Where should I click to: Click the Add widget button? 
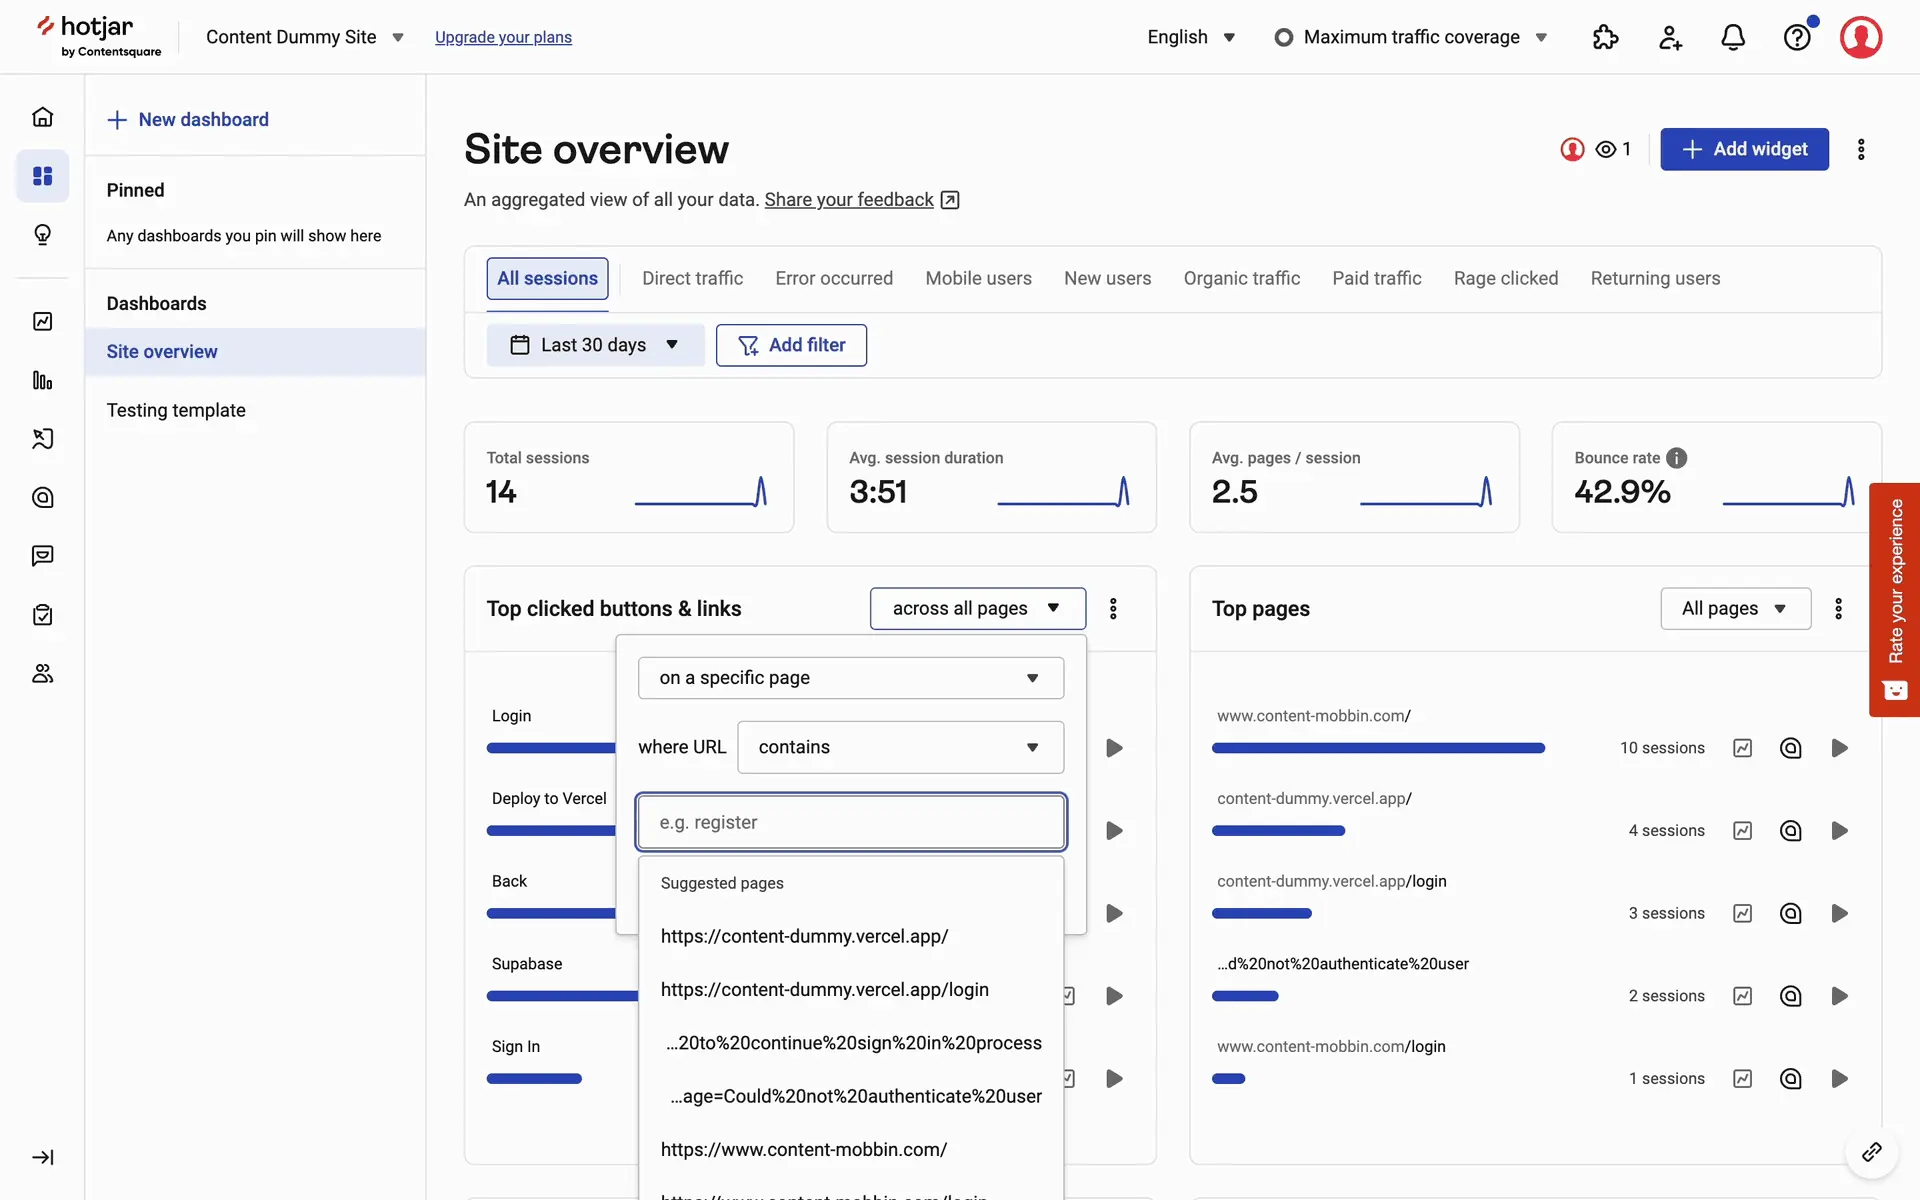tap(1744, 149)
